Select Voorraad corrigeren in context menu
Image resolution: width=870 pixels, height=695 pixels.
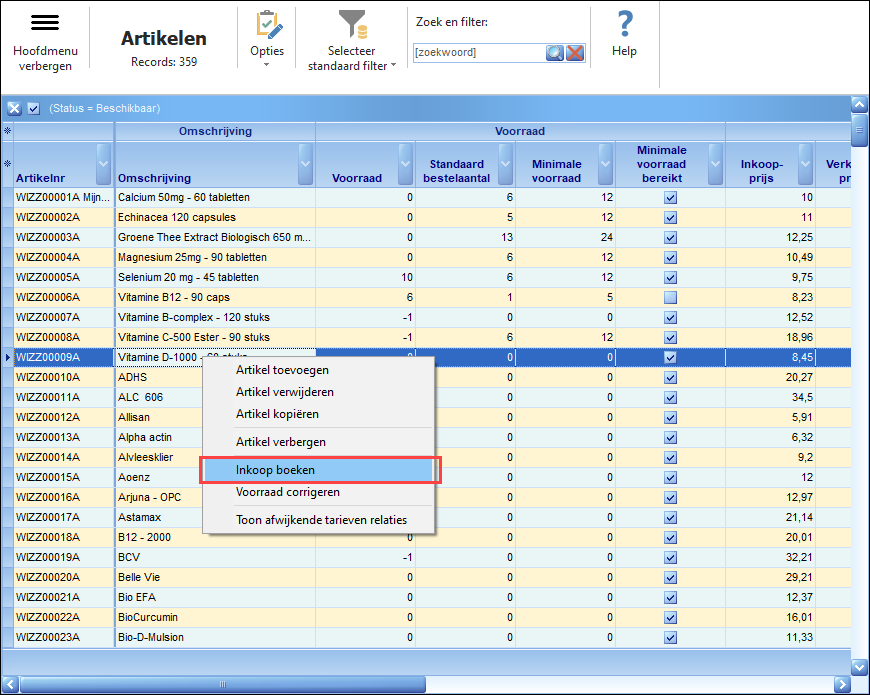318,492
